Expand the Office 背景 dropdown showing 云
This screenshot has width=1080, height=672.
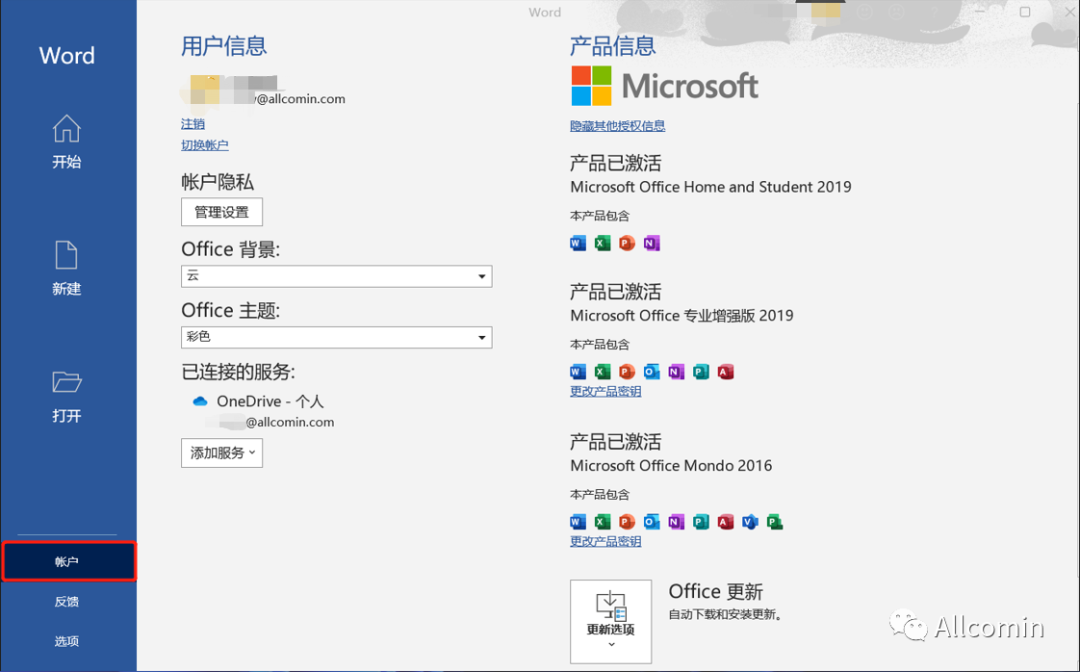coord(336,276)
